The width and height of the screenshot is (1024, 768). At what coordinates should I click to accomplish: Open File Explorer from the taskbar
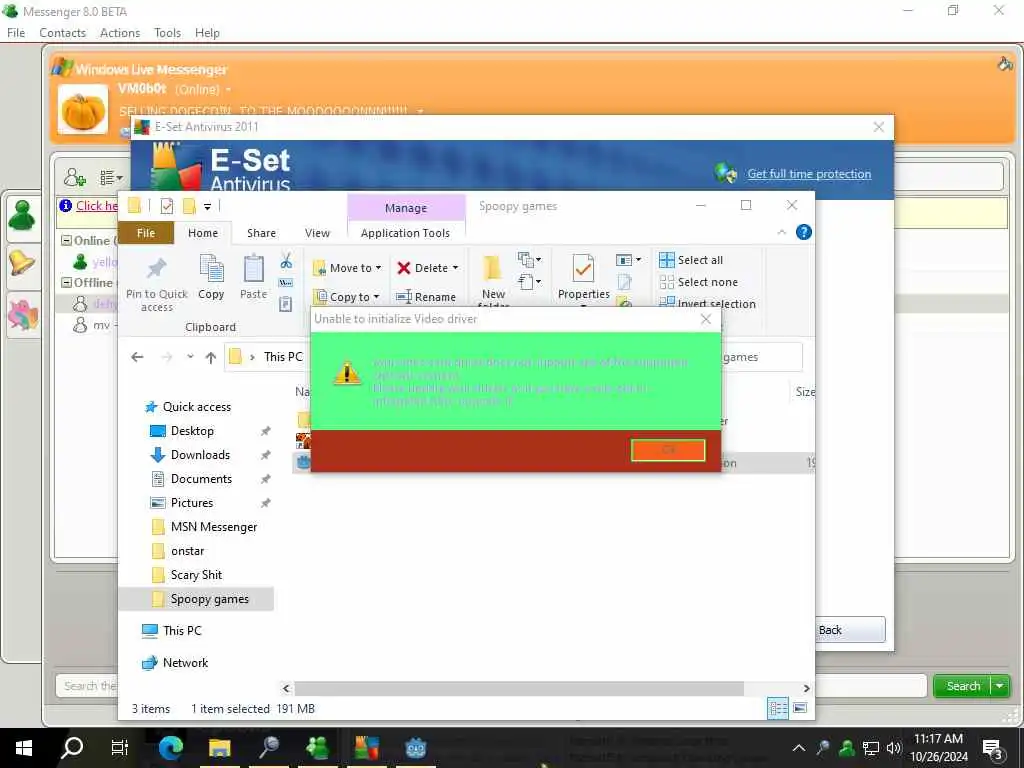click(x=219, y=747)
